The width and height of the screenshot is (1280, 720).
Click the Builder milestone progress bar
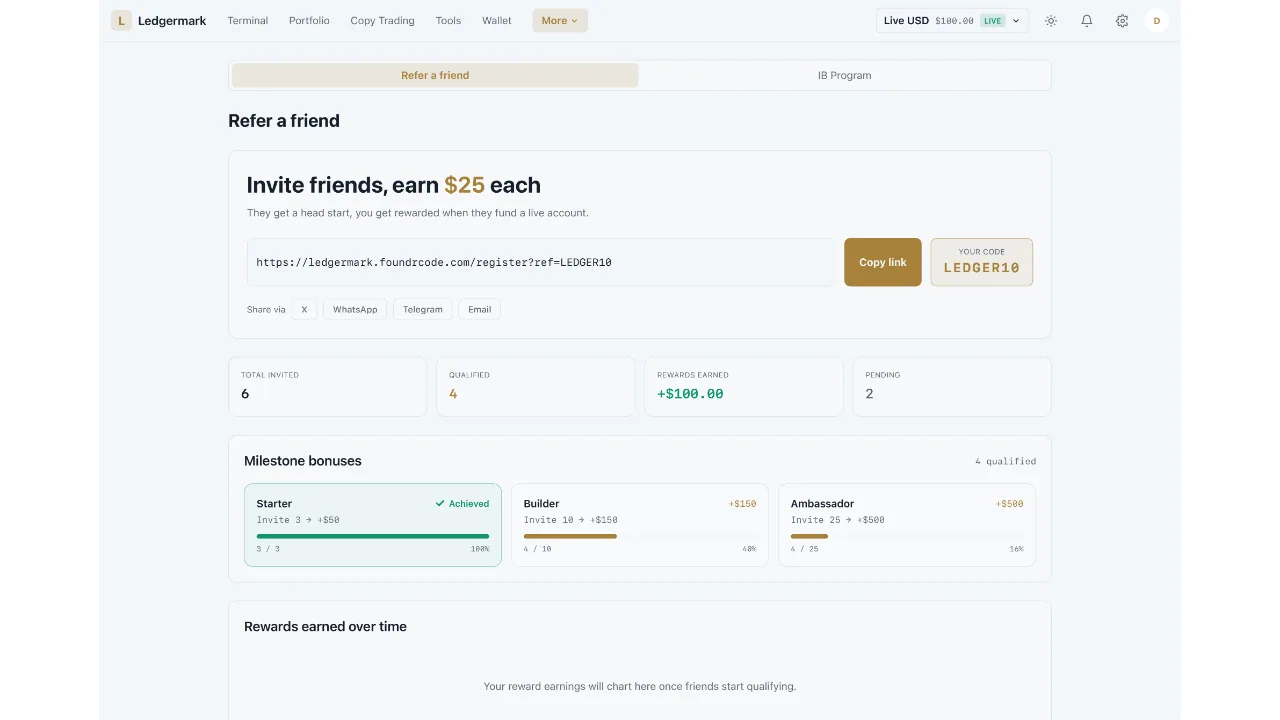click(640, 536)
